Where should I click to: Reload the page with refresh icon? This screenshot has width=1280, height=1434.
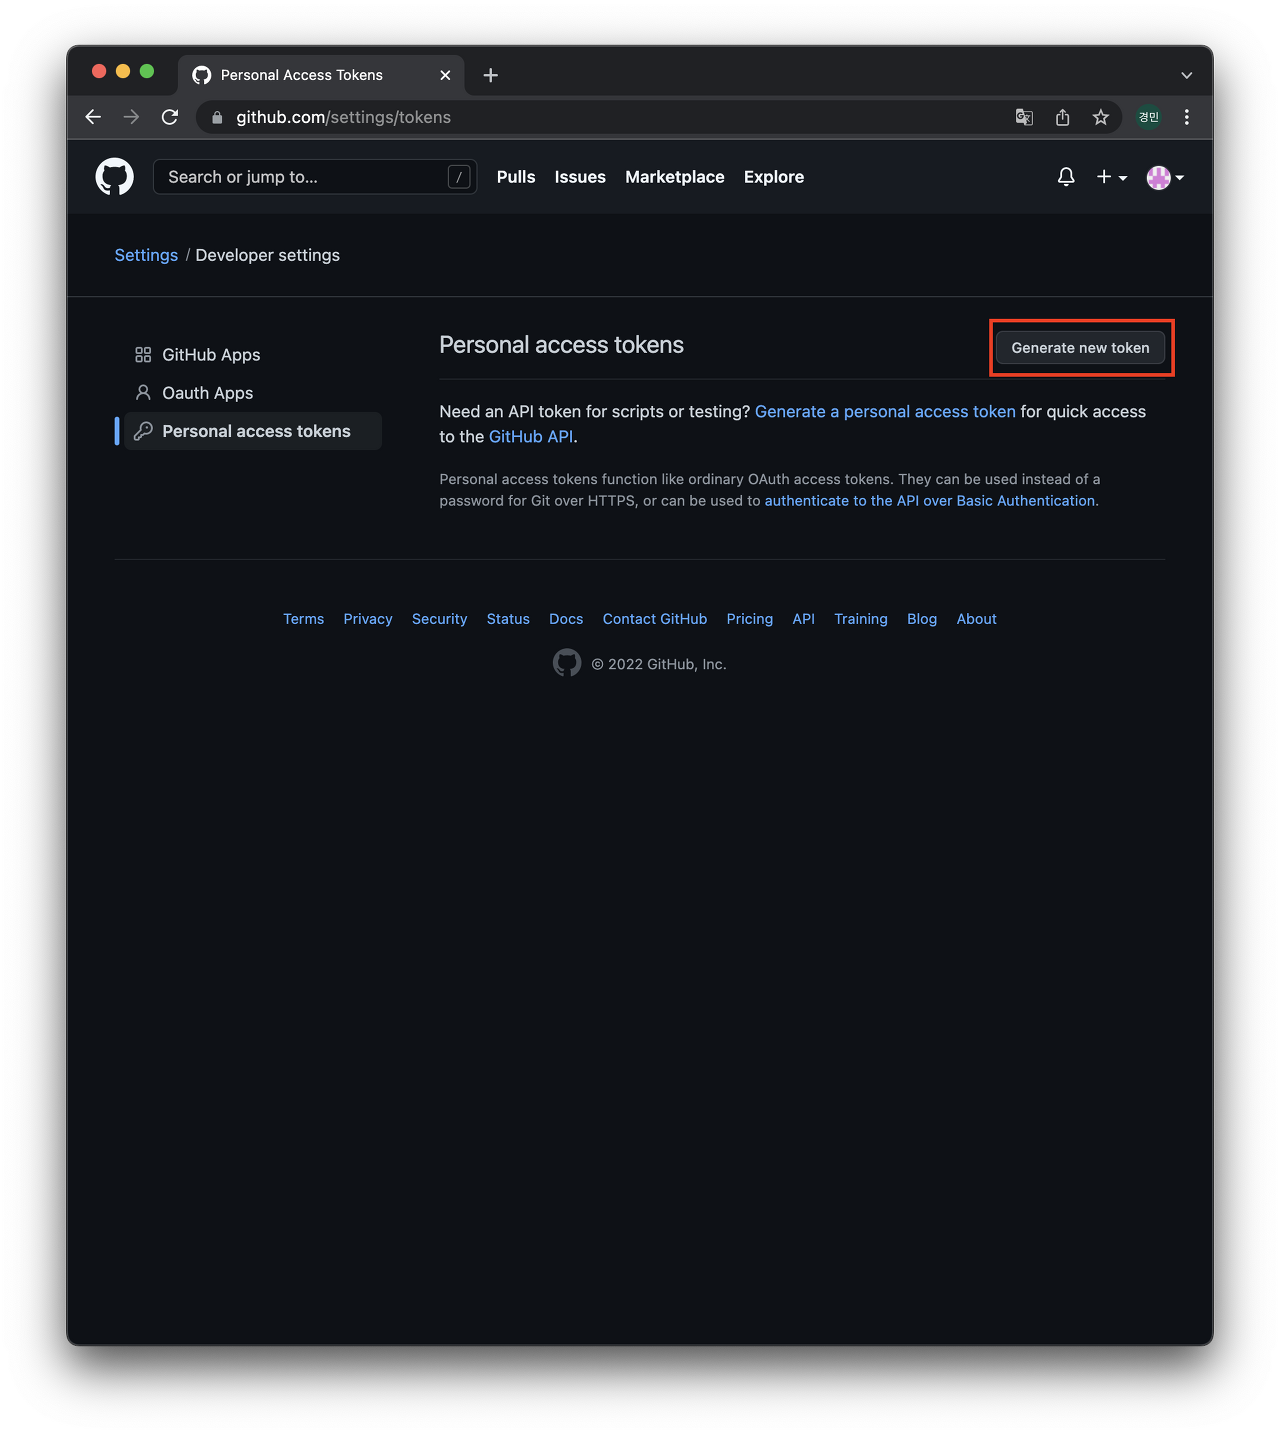coord(170,117)
